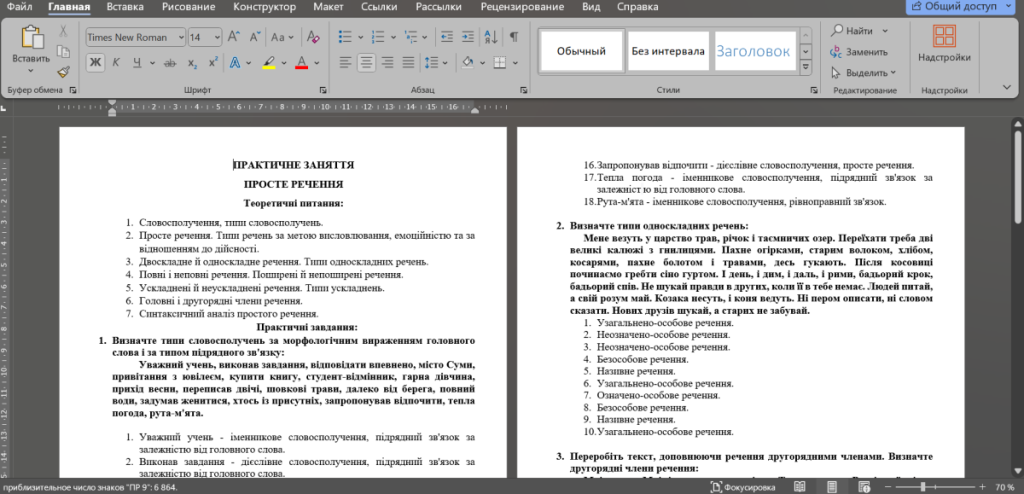The image size is (1024, 494).
Task: Increase font size with larger A icon
Action: tap(234, 37)
